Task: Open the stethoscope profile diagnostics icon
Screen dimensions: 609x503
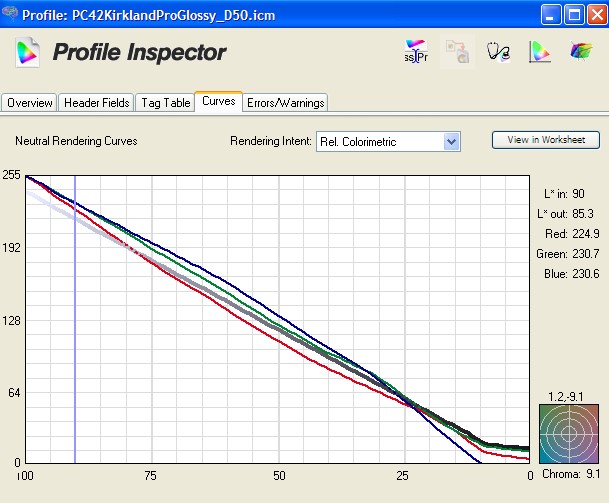Action: pyautogui.click(x=498, y=52)
